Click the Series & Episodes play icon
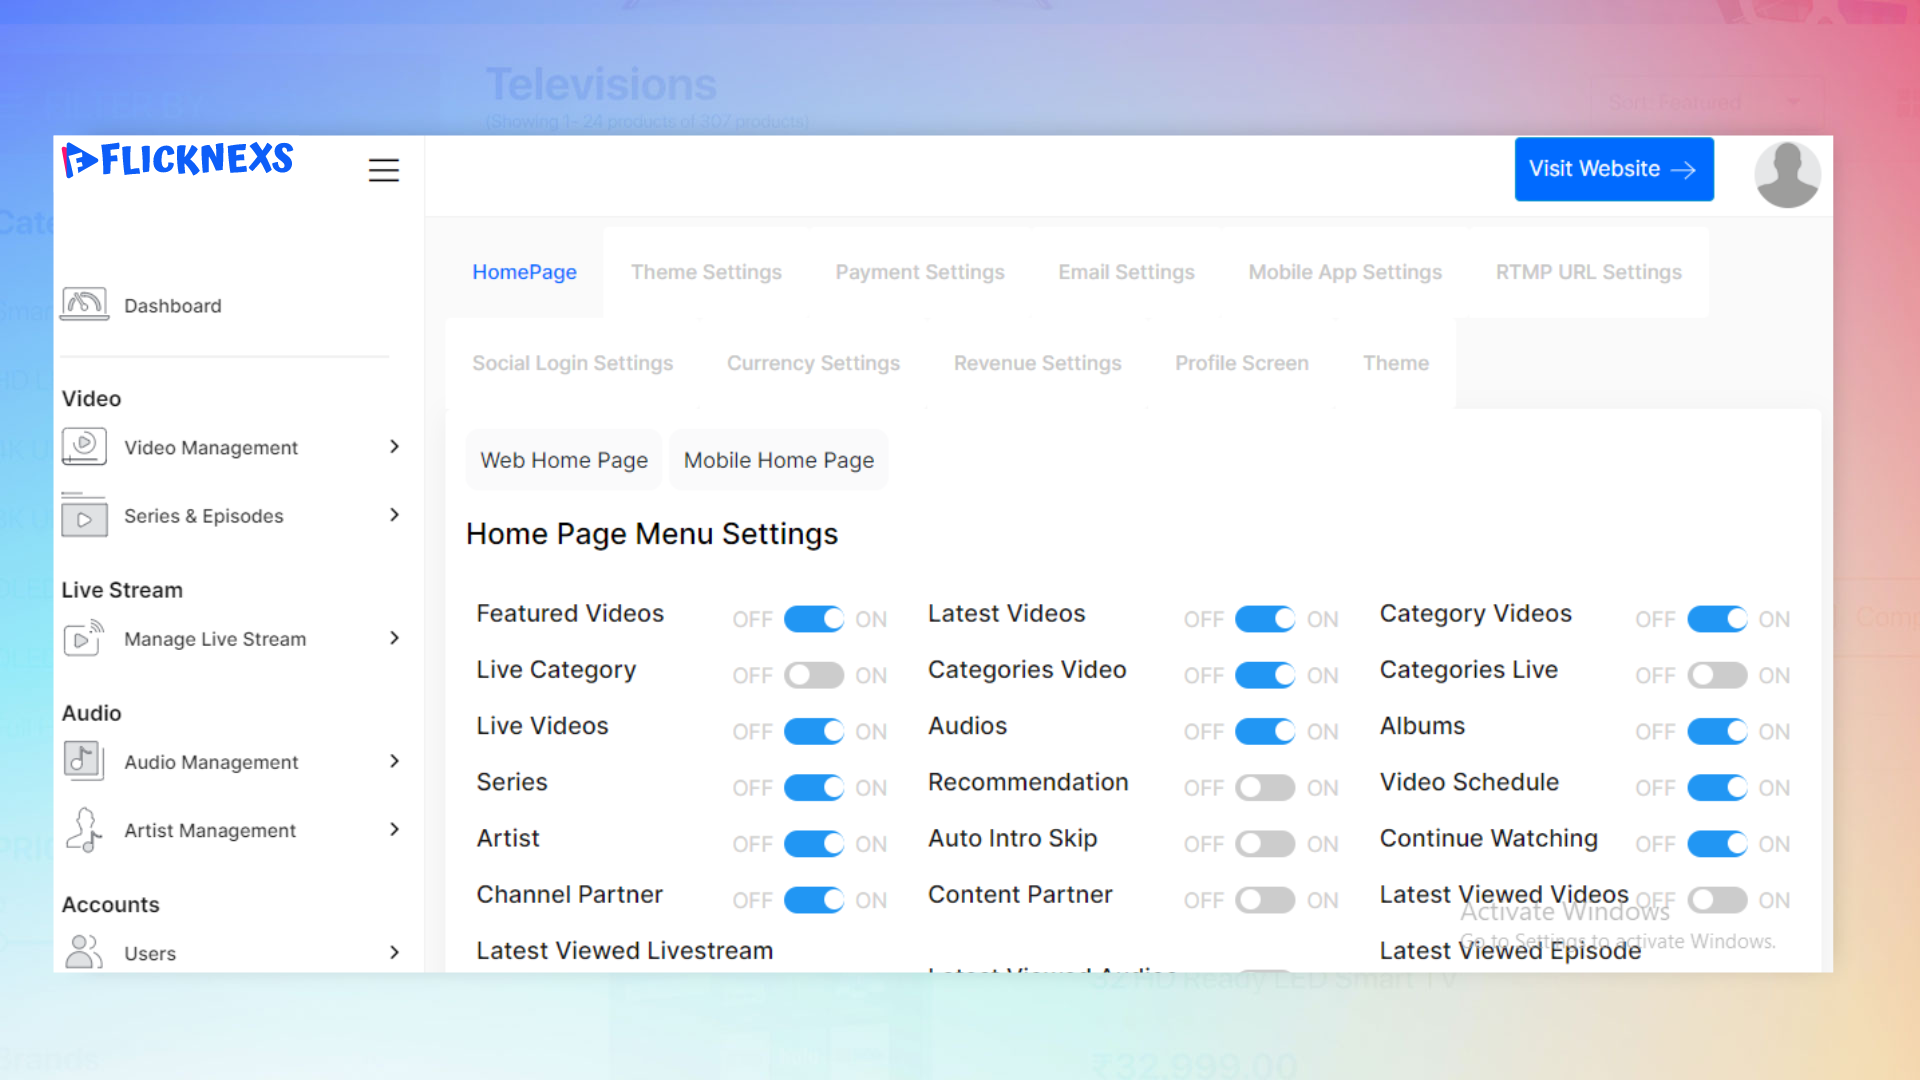The height and width of the screenshot is (1080, 1920). tap(84, 516)
